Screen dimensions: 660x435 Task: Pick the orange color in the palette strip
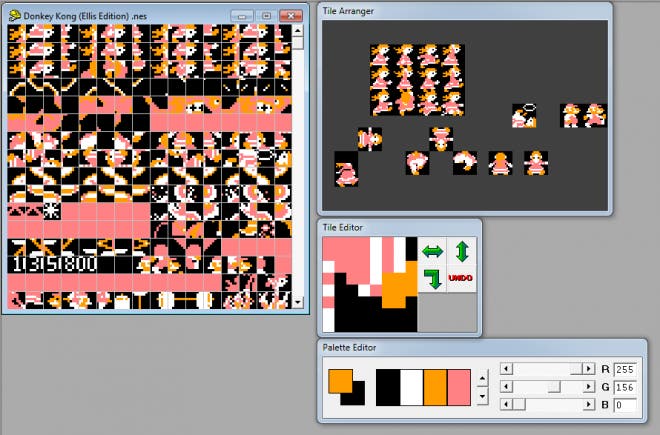click(435, 387)
